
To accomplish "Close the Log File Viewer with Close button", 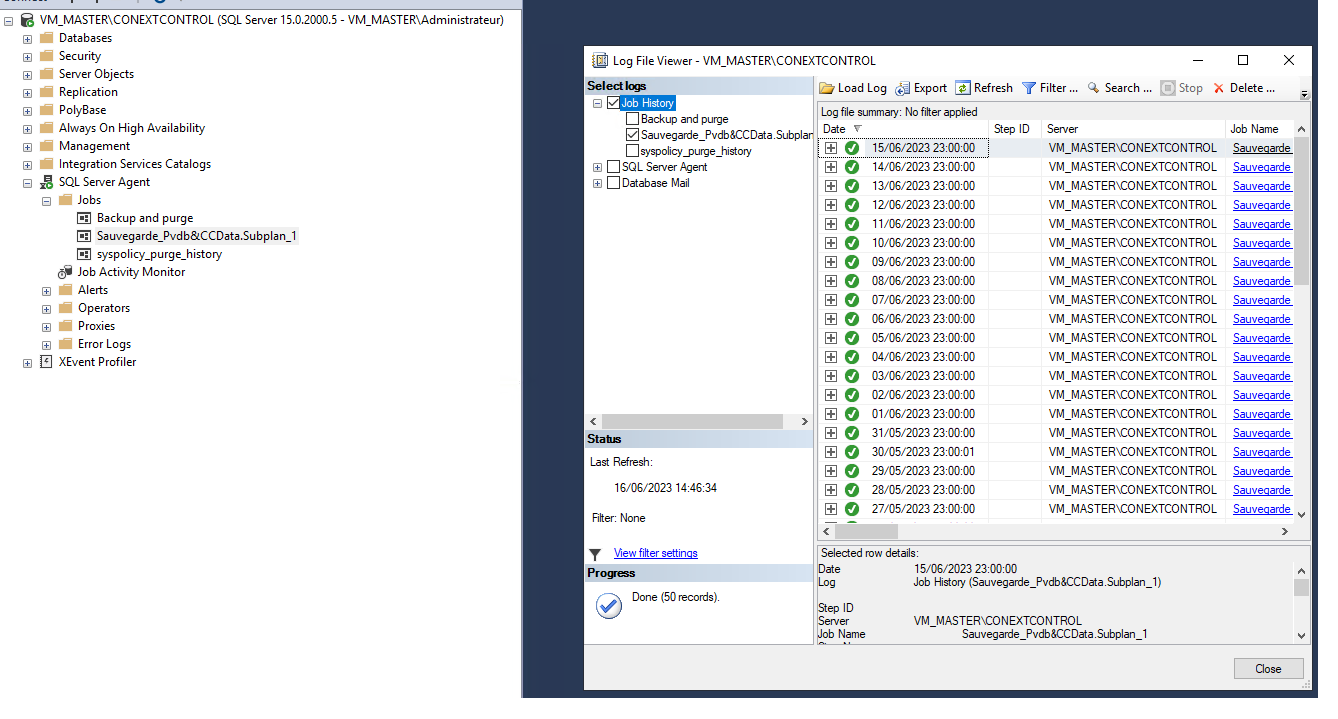I will (1267, 669).
